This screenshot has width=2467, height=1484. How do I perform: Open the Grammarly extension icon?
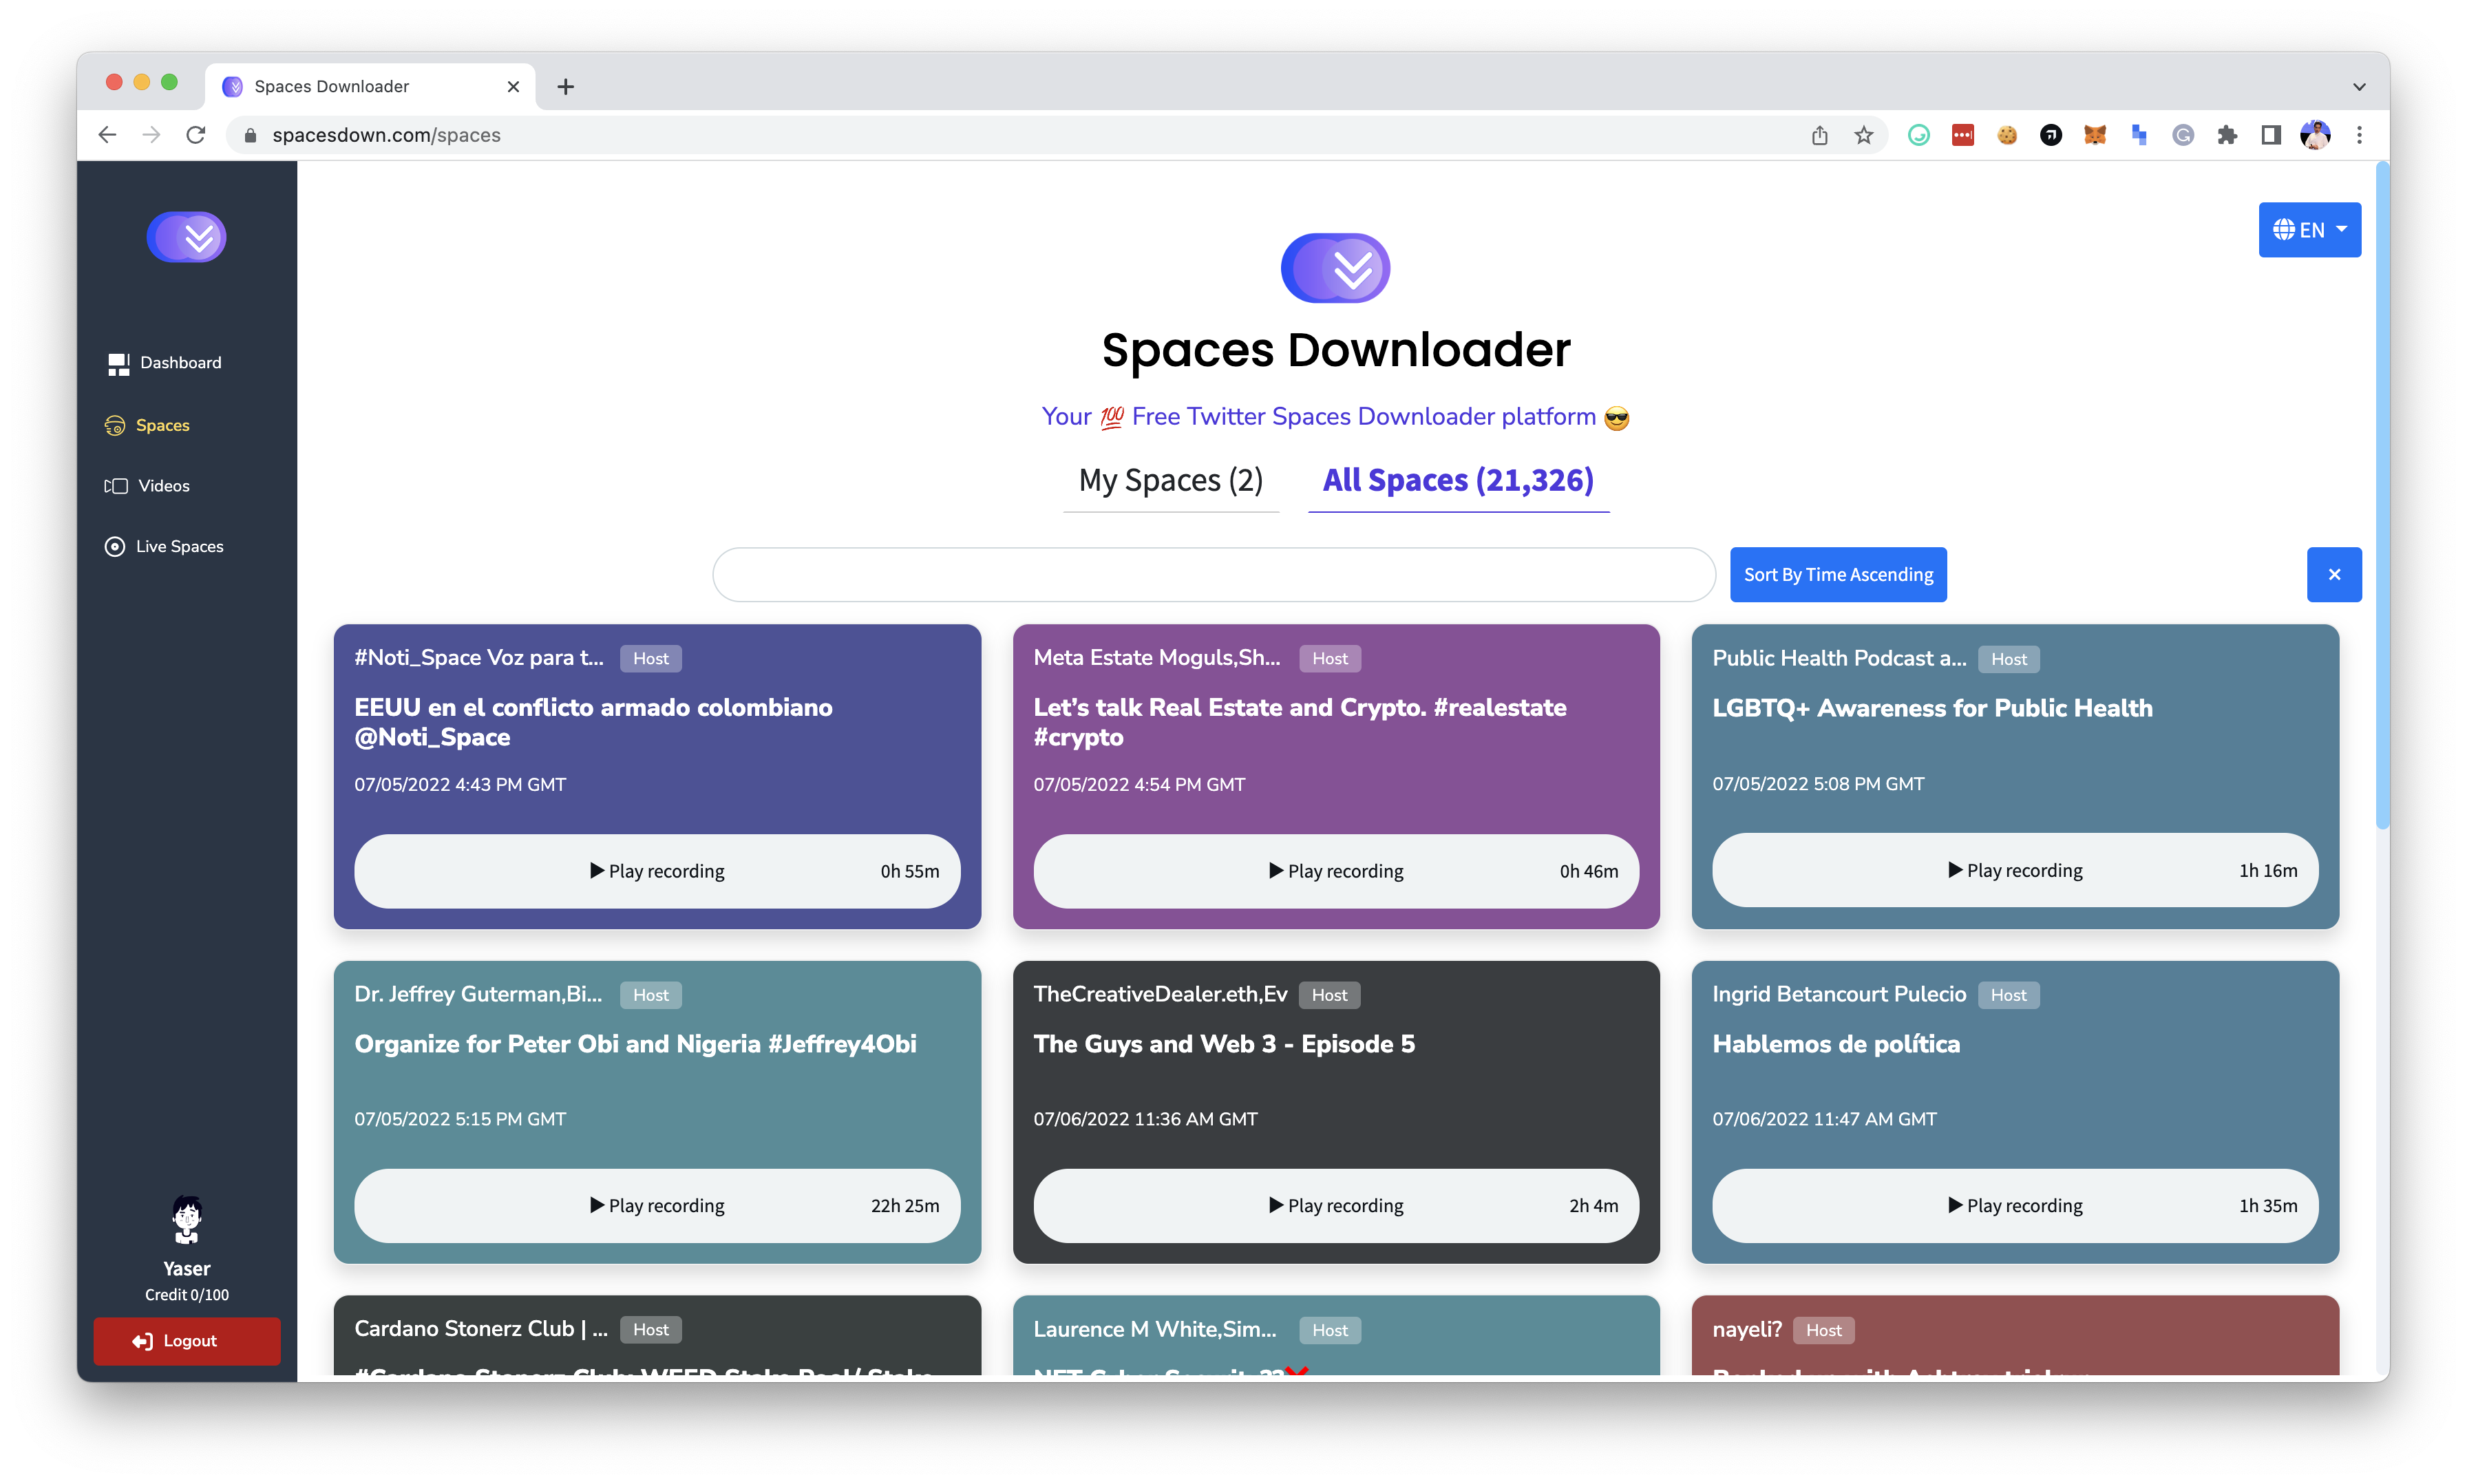[x=1918, y=135]
